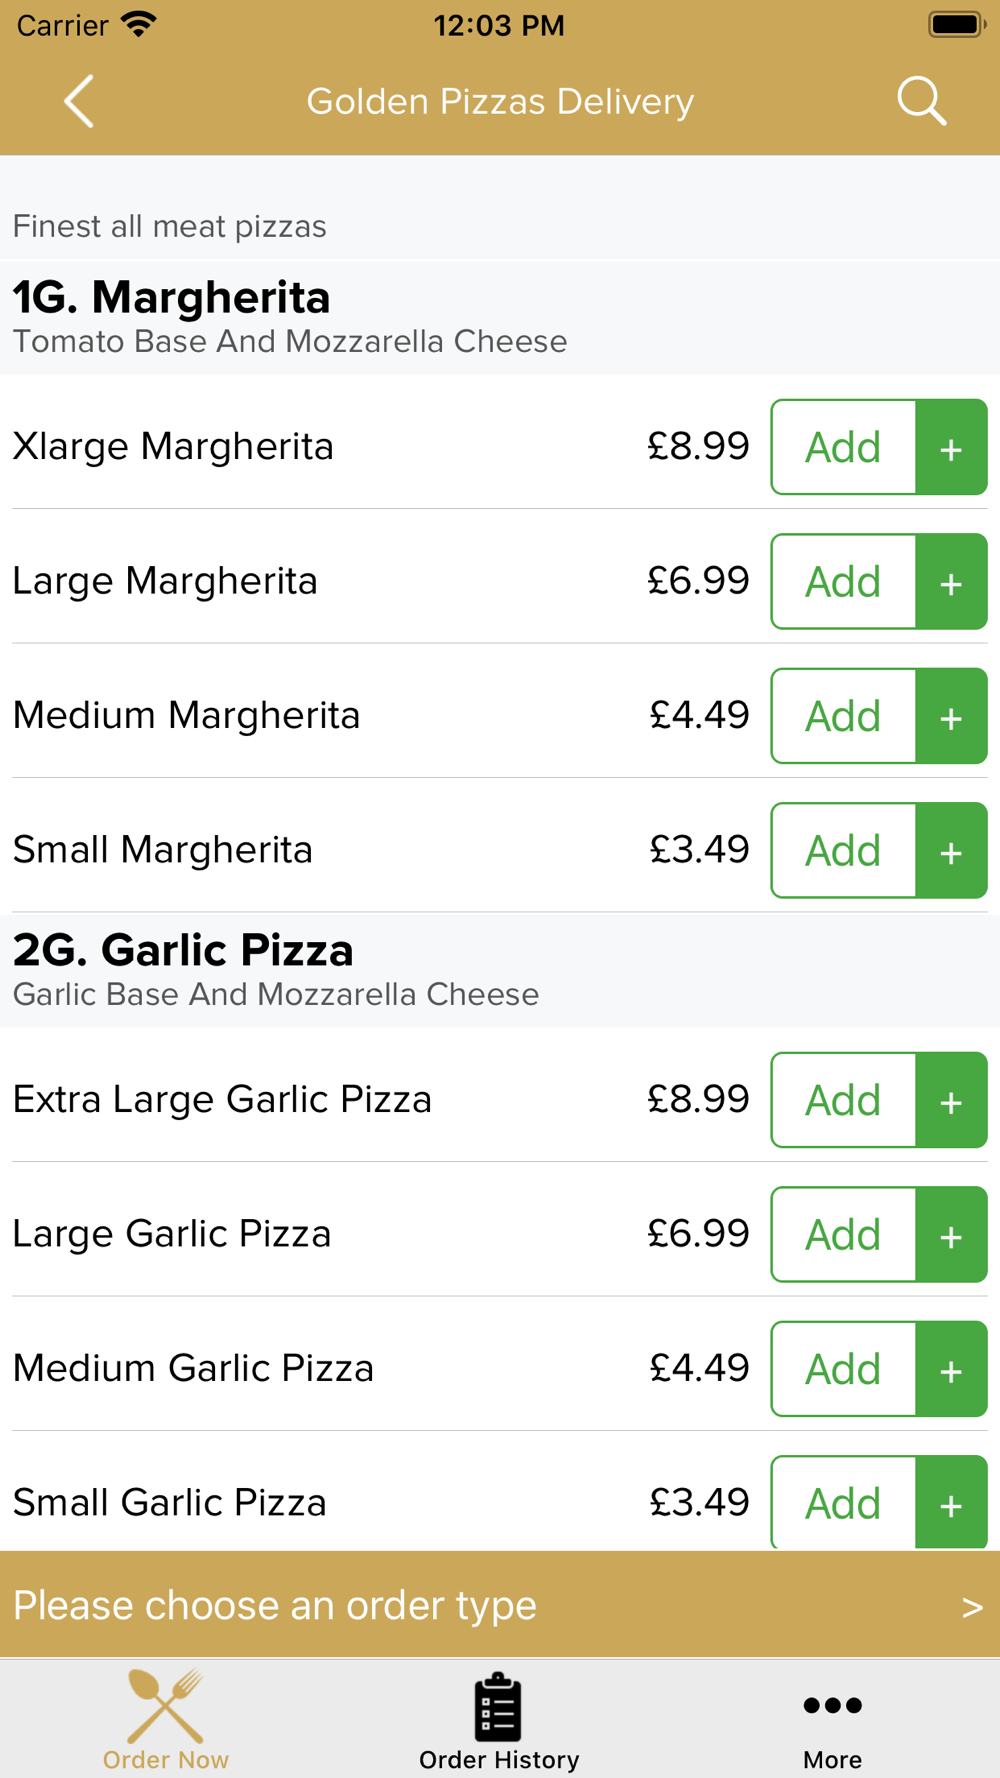Viewport: 1000px width, 1778px height.
Task: Open the 'Please choose an order type' bar
Action: (500, 1605)
